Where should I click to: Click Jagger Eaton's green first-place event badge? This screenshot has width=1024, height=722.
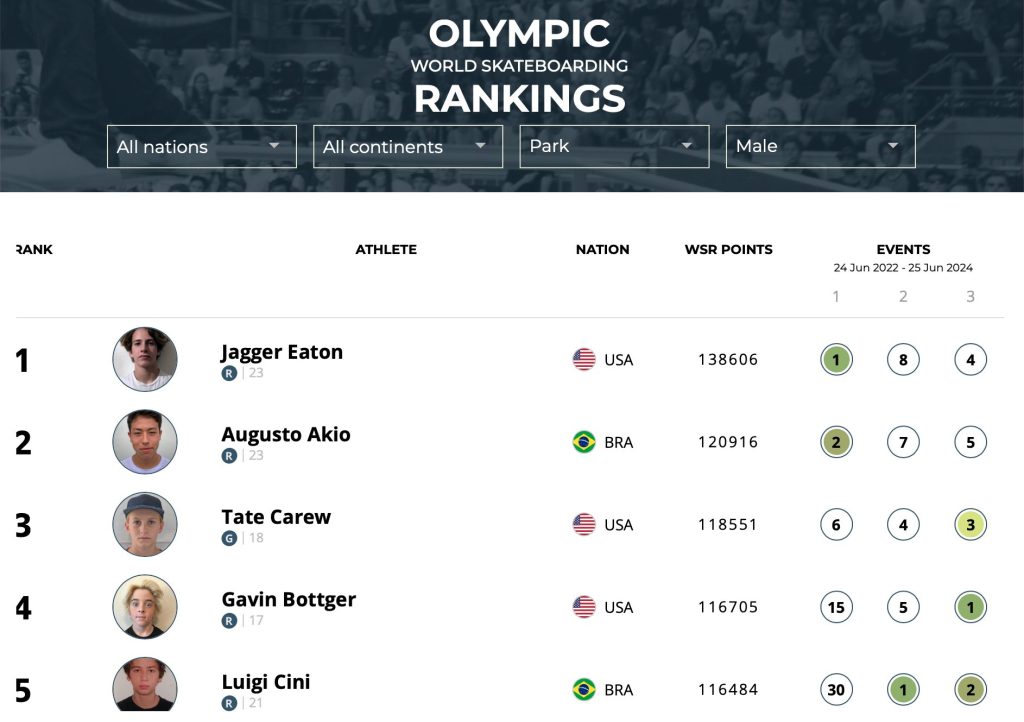(x=836, y=360)
